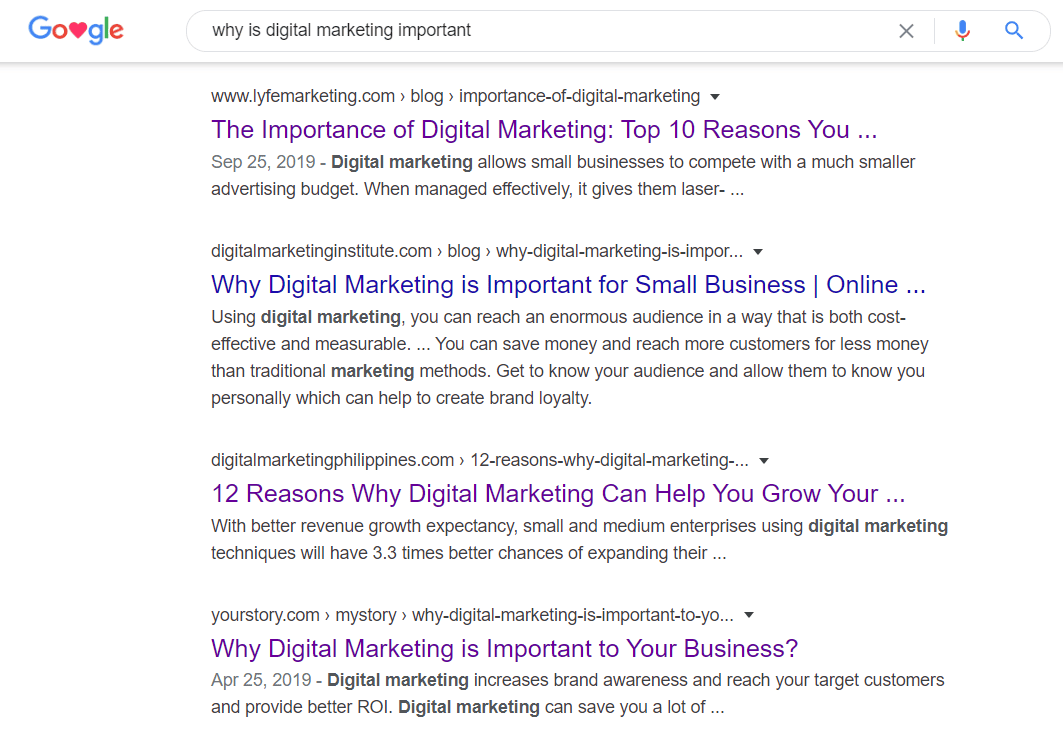
Task: Open dropdown arrow next to lyfemarketing.com URL
Action: [x=715, y=97]
